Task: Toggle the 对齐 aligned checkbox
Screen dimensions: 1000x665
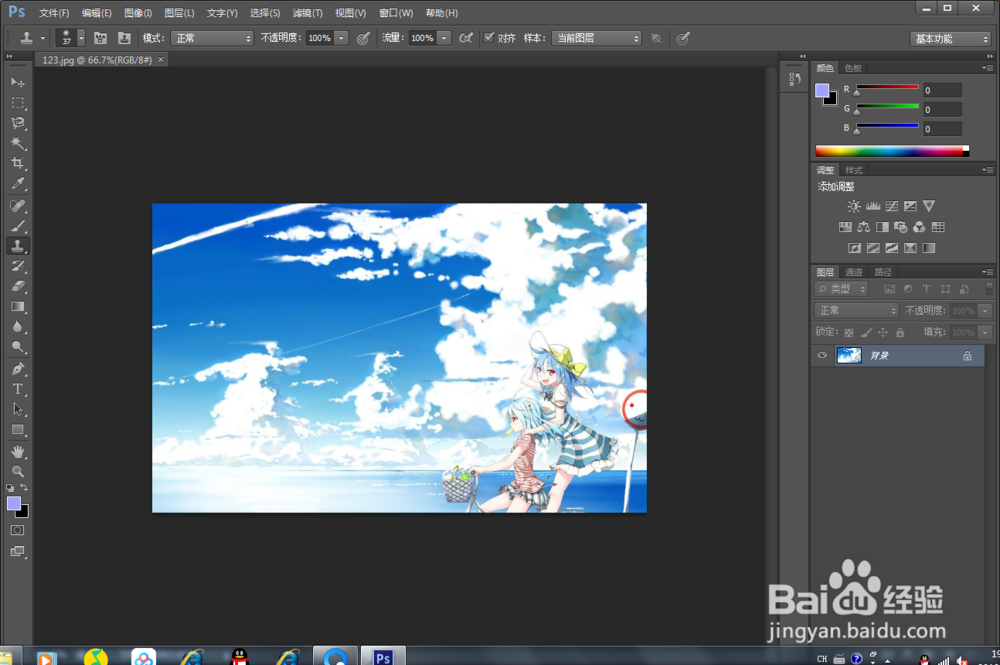Action: (x=489, y=38)
